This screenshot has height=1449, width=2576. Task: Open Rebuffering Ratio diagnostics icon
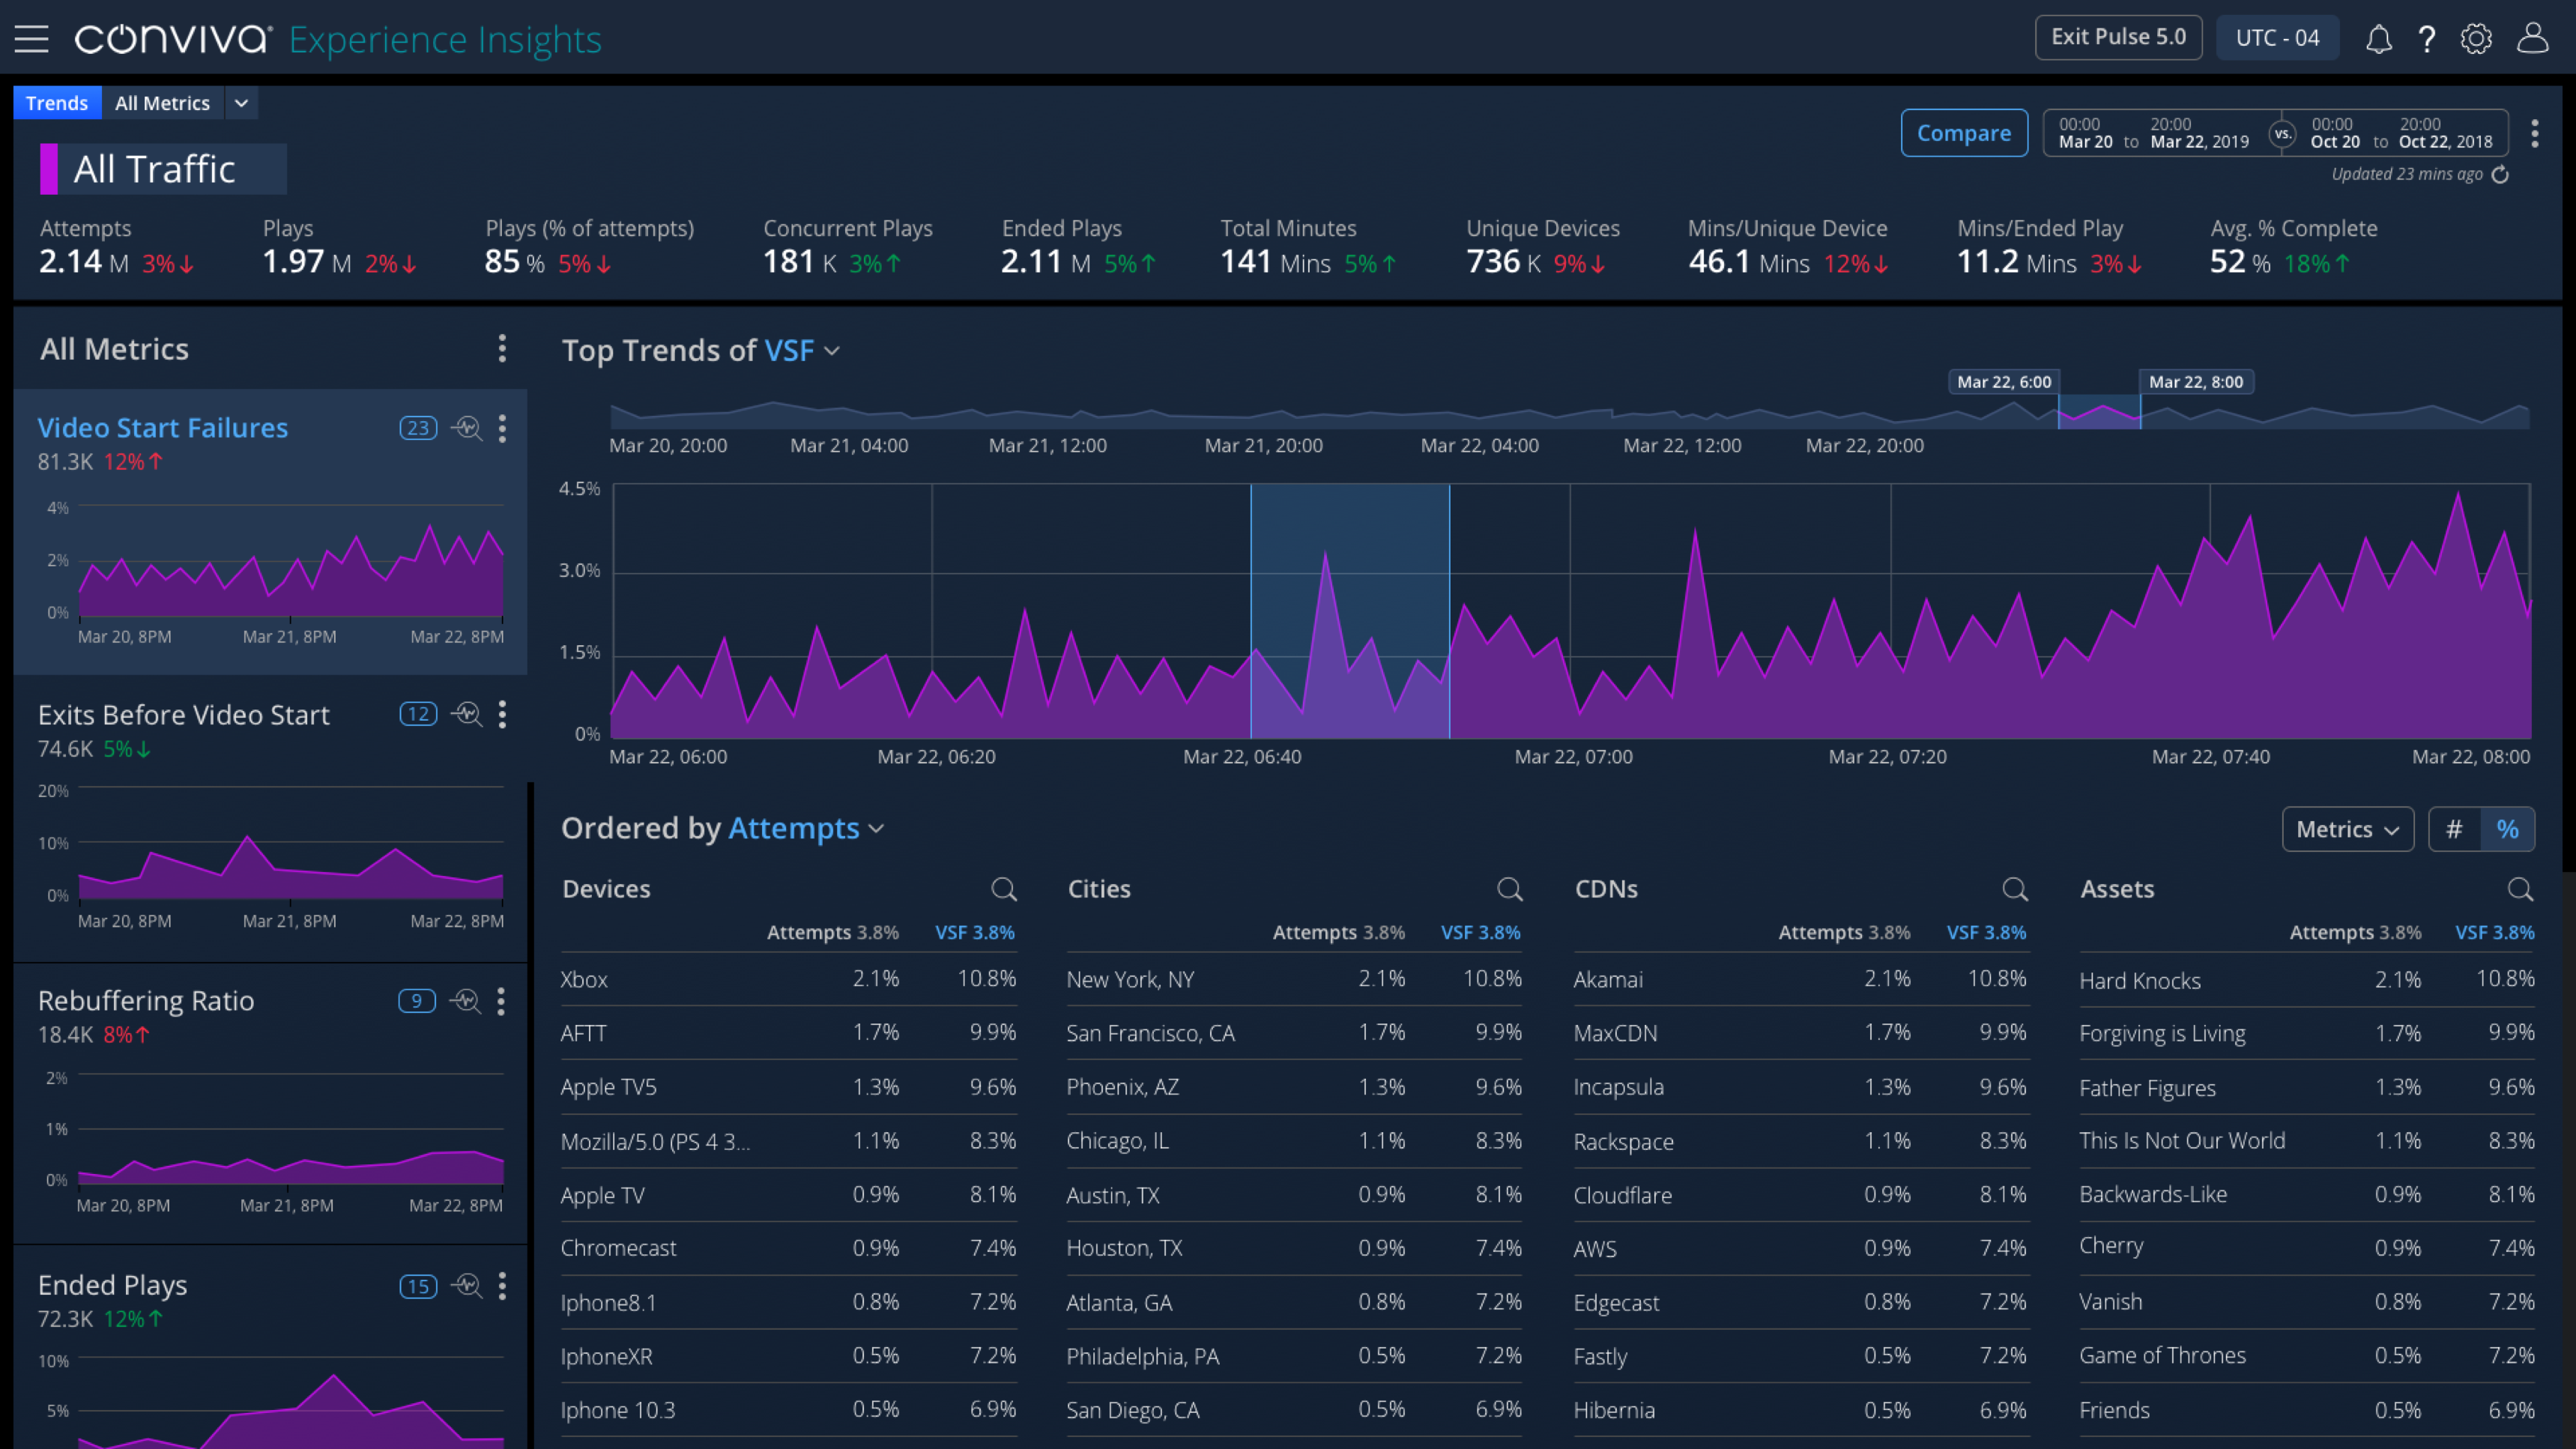pos(465,1001)
